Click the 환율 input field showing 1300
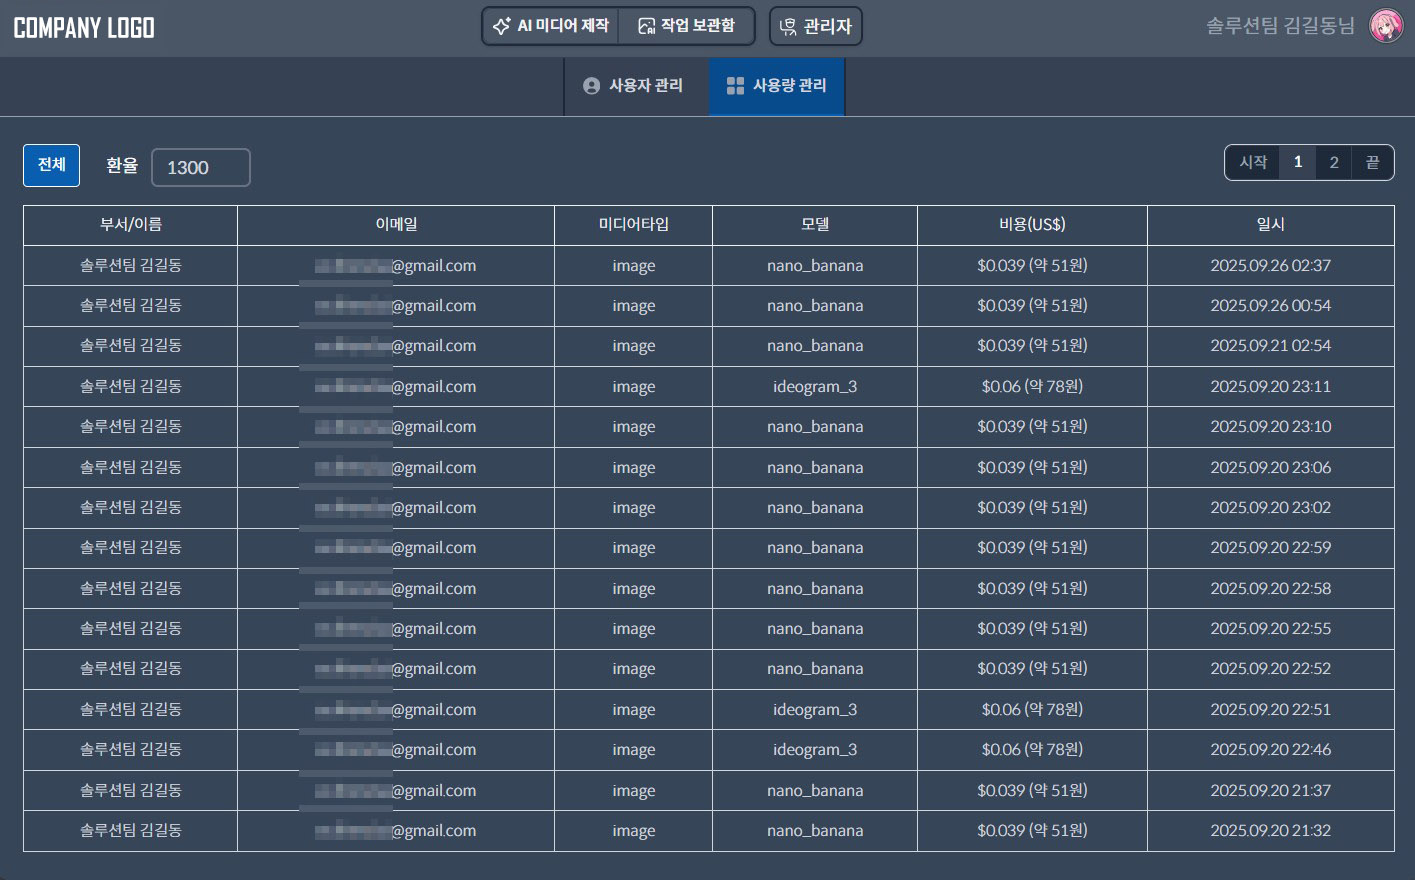Viewport: 1415px width, 880px height. [200, 168]
